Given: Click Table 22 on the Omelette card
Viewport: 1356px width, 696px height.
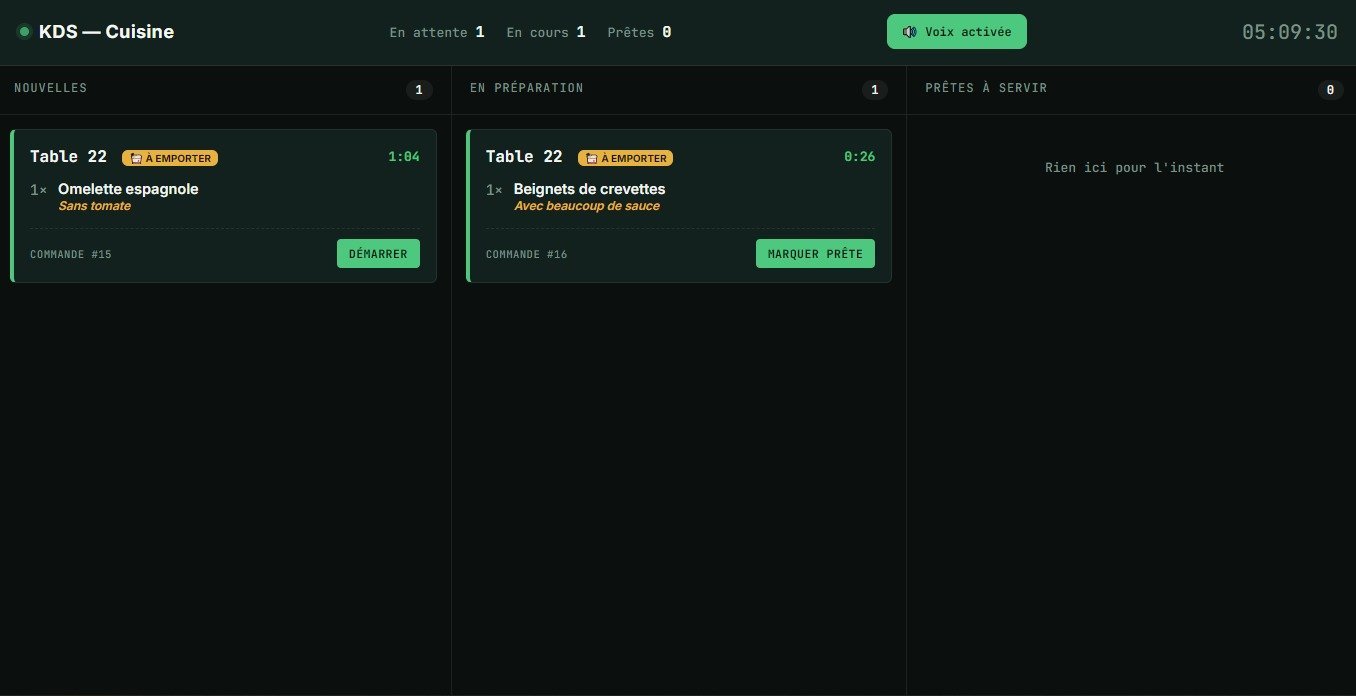Looking at the screenshot, I should pos(68,157).
